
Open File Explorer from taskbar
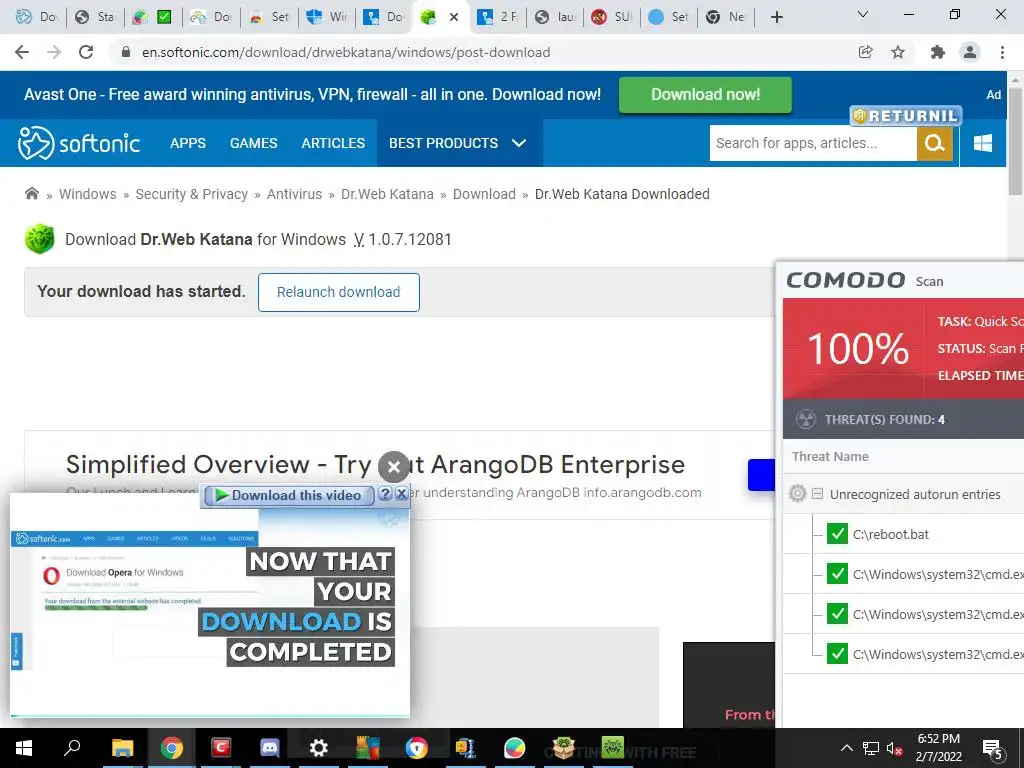tap(122, 748)
